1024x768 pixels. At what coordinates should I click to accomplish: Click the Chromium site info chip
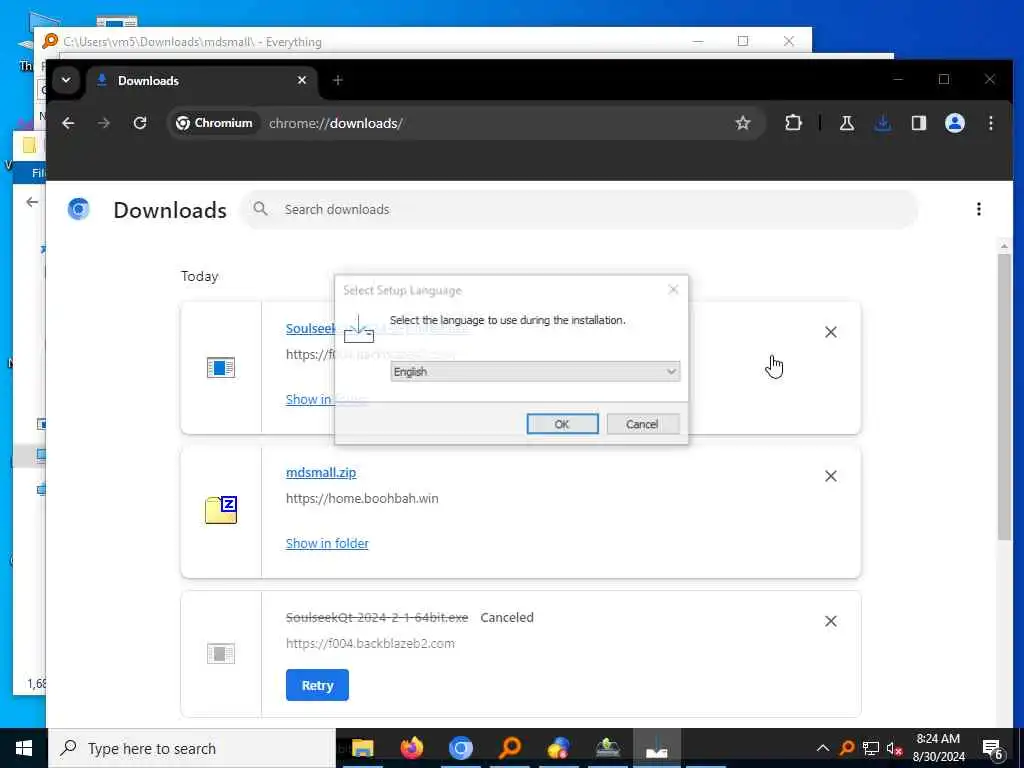click(x=214, y=123)
